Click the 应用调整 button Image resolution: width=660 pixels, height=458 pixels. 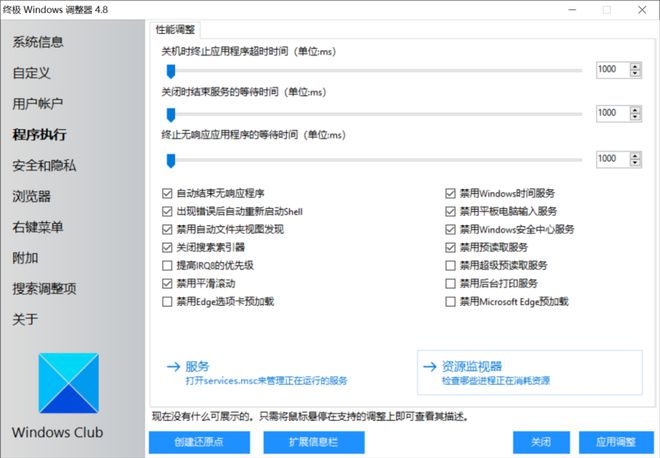tap(616, 442)
